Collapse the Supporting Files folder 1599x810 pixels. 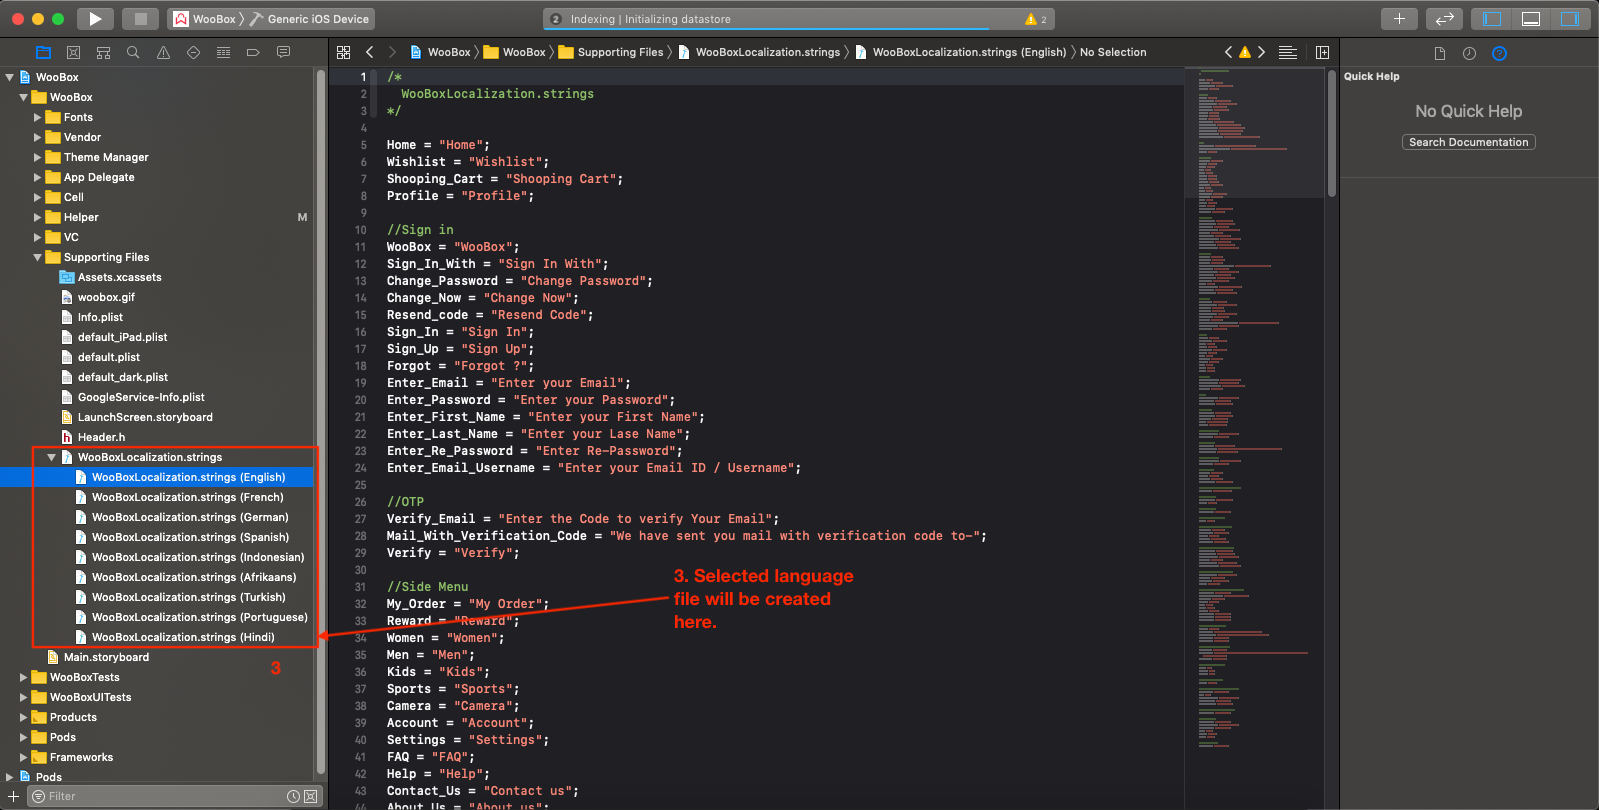37,257
